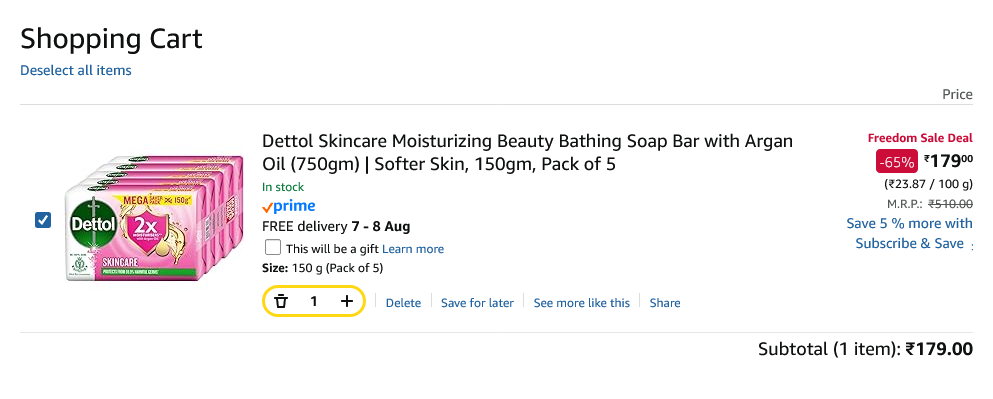Click the quantity number 1 field
Image resolution: width=993 pixels, height=399 pixels.
click(313, 301)
